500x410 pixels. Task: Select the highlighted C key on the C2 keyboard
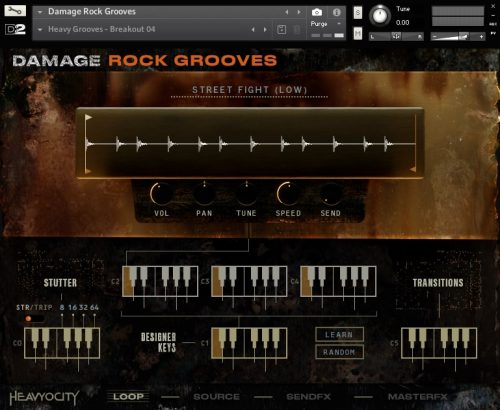point(128,288)
